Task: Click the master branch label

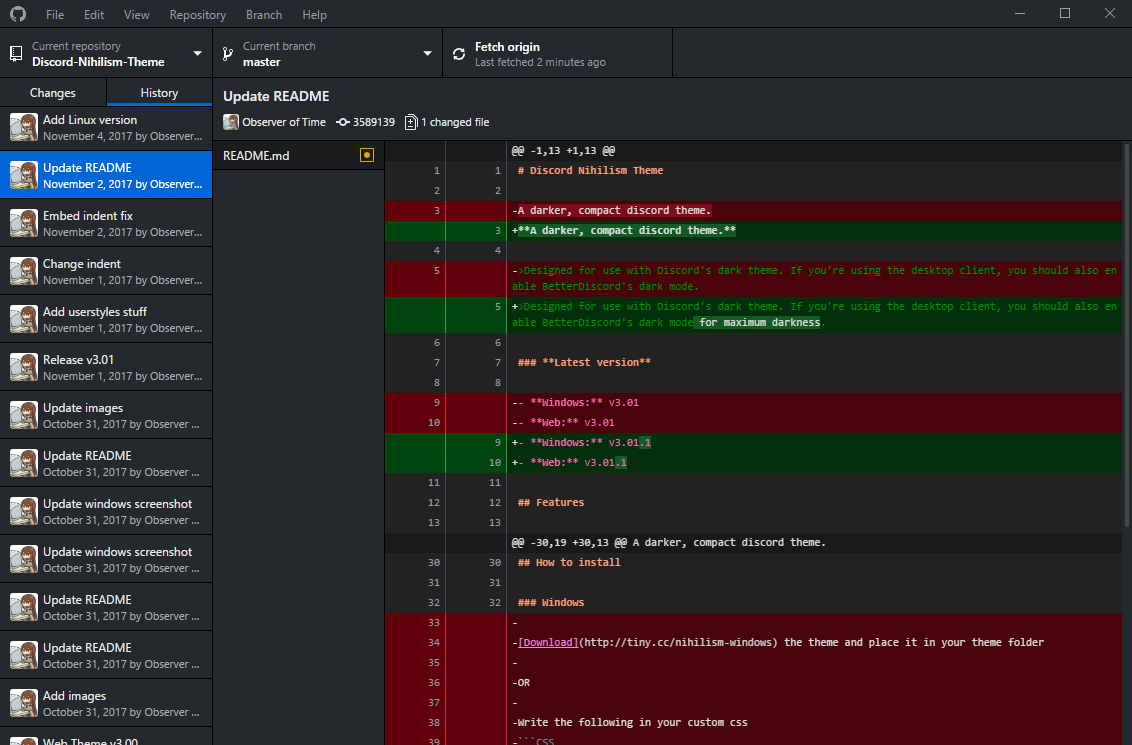Action: tap(261, 62)
